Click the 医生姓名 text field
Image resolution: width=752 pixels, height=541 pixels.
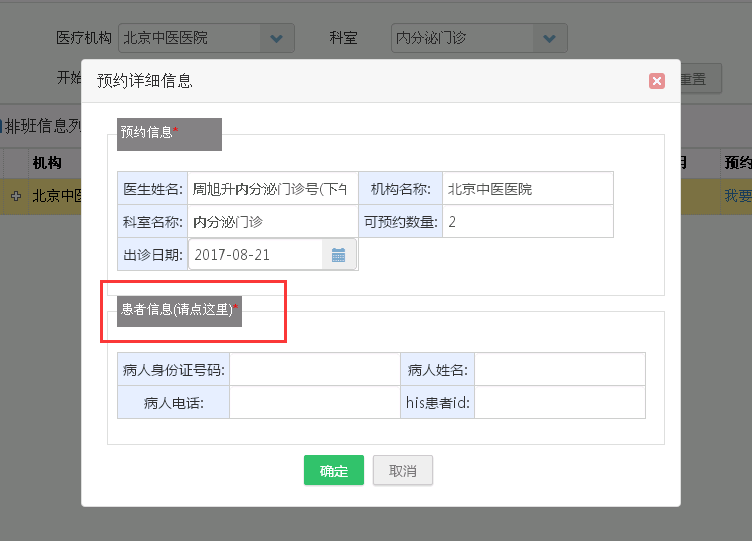pos(270,189)
